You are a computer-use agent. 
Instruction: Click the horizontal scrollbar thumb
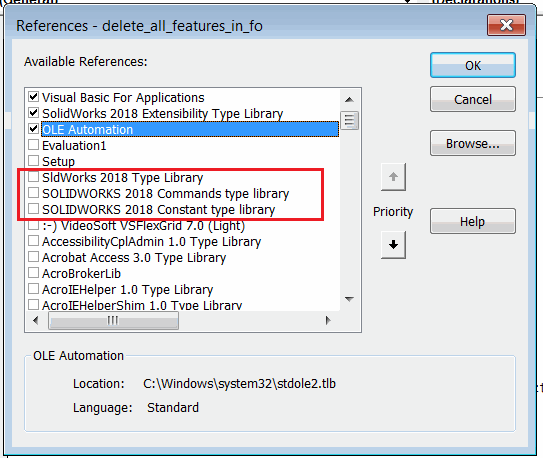[x=113, y=321]
